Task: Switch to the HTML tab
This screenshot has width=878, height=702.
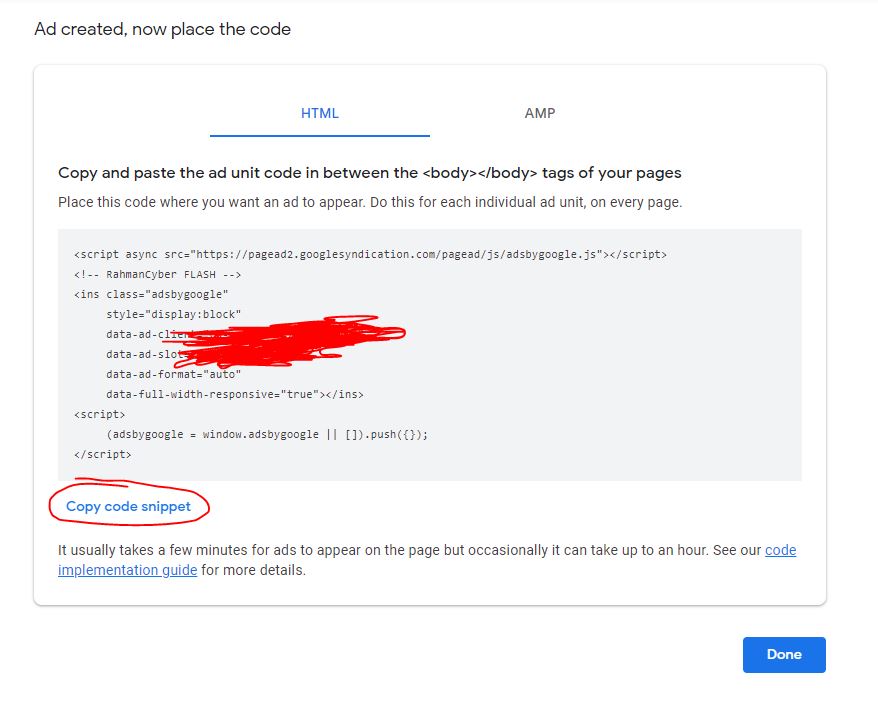Action: (319, 113)
